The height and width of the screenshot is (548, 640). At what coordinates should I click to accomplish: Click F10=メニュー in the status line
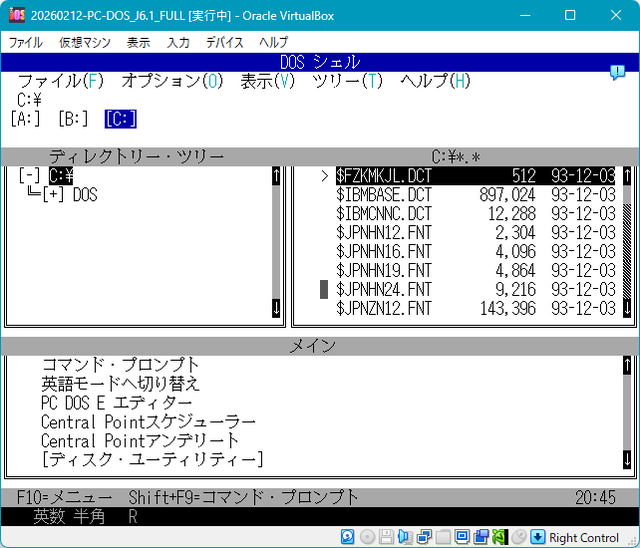(x=66, y=497)
